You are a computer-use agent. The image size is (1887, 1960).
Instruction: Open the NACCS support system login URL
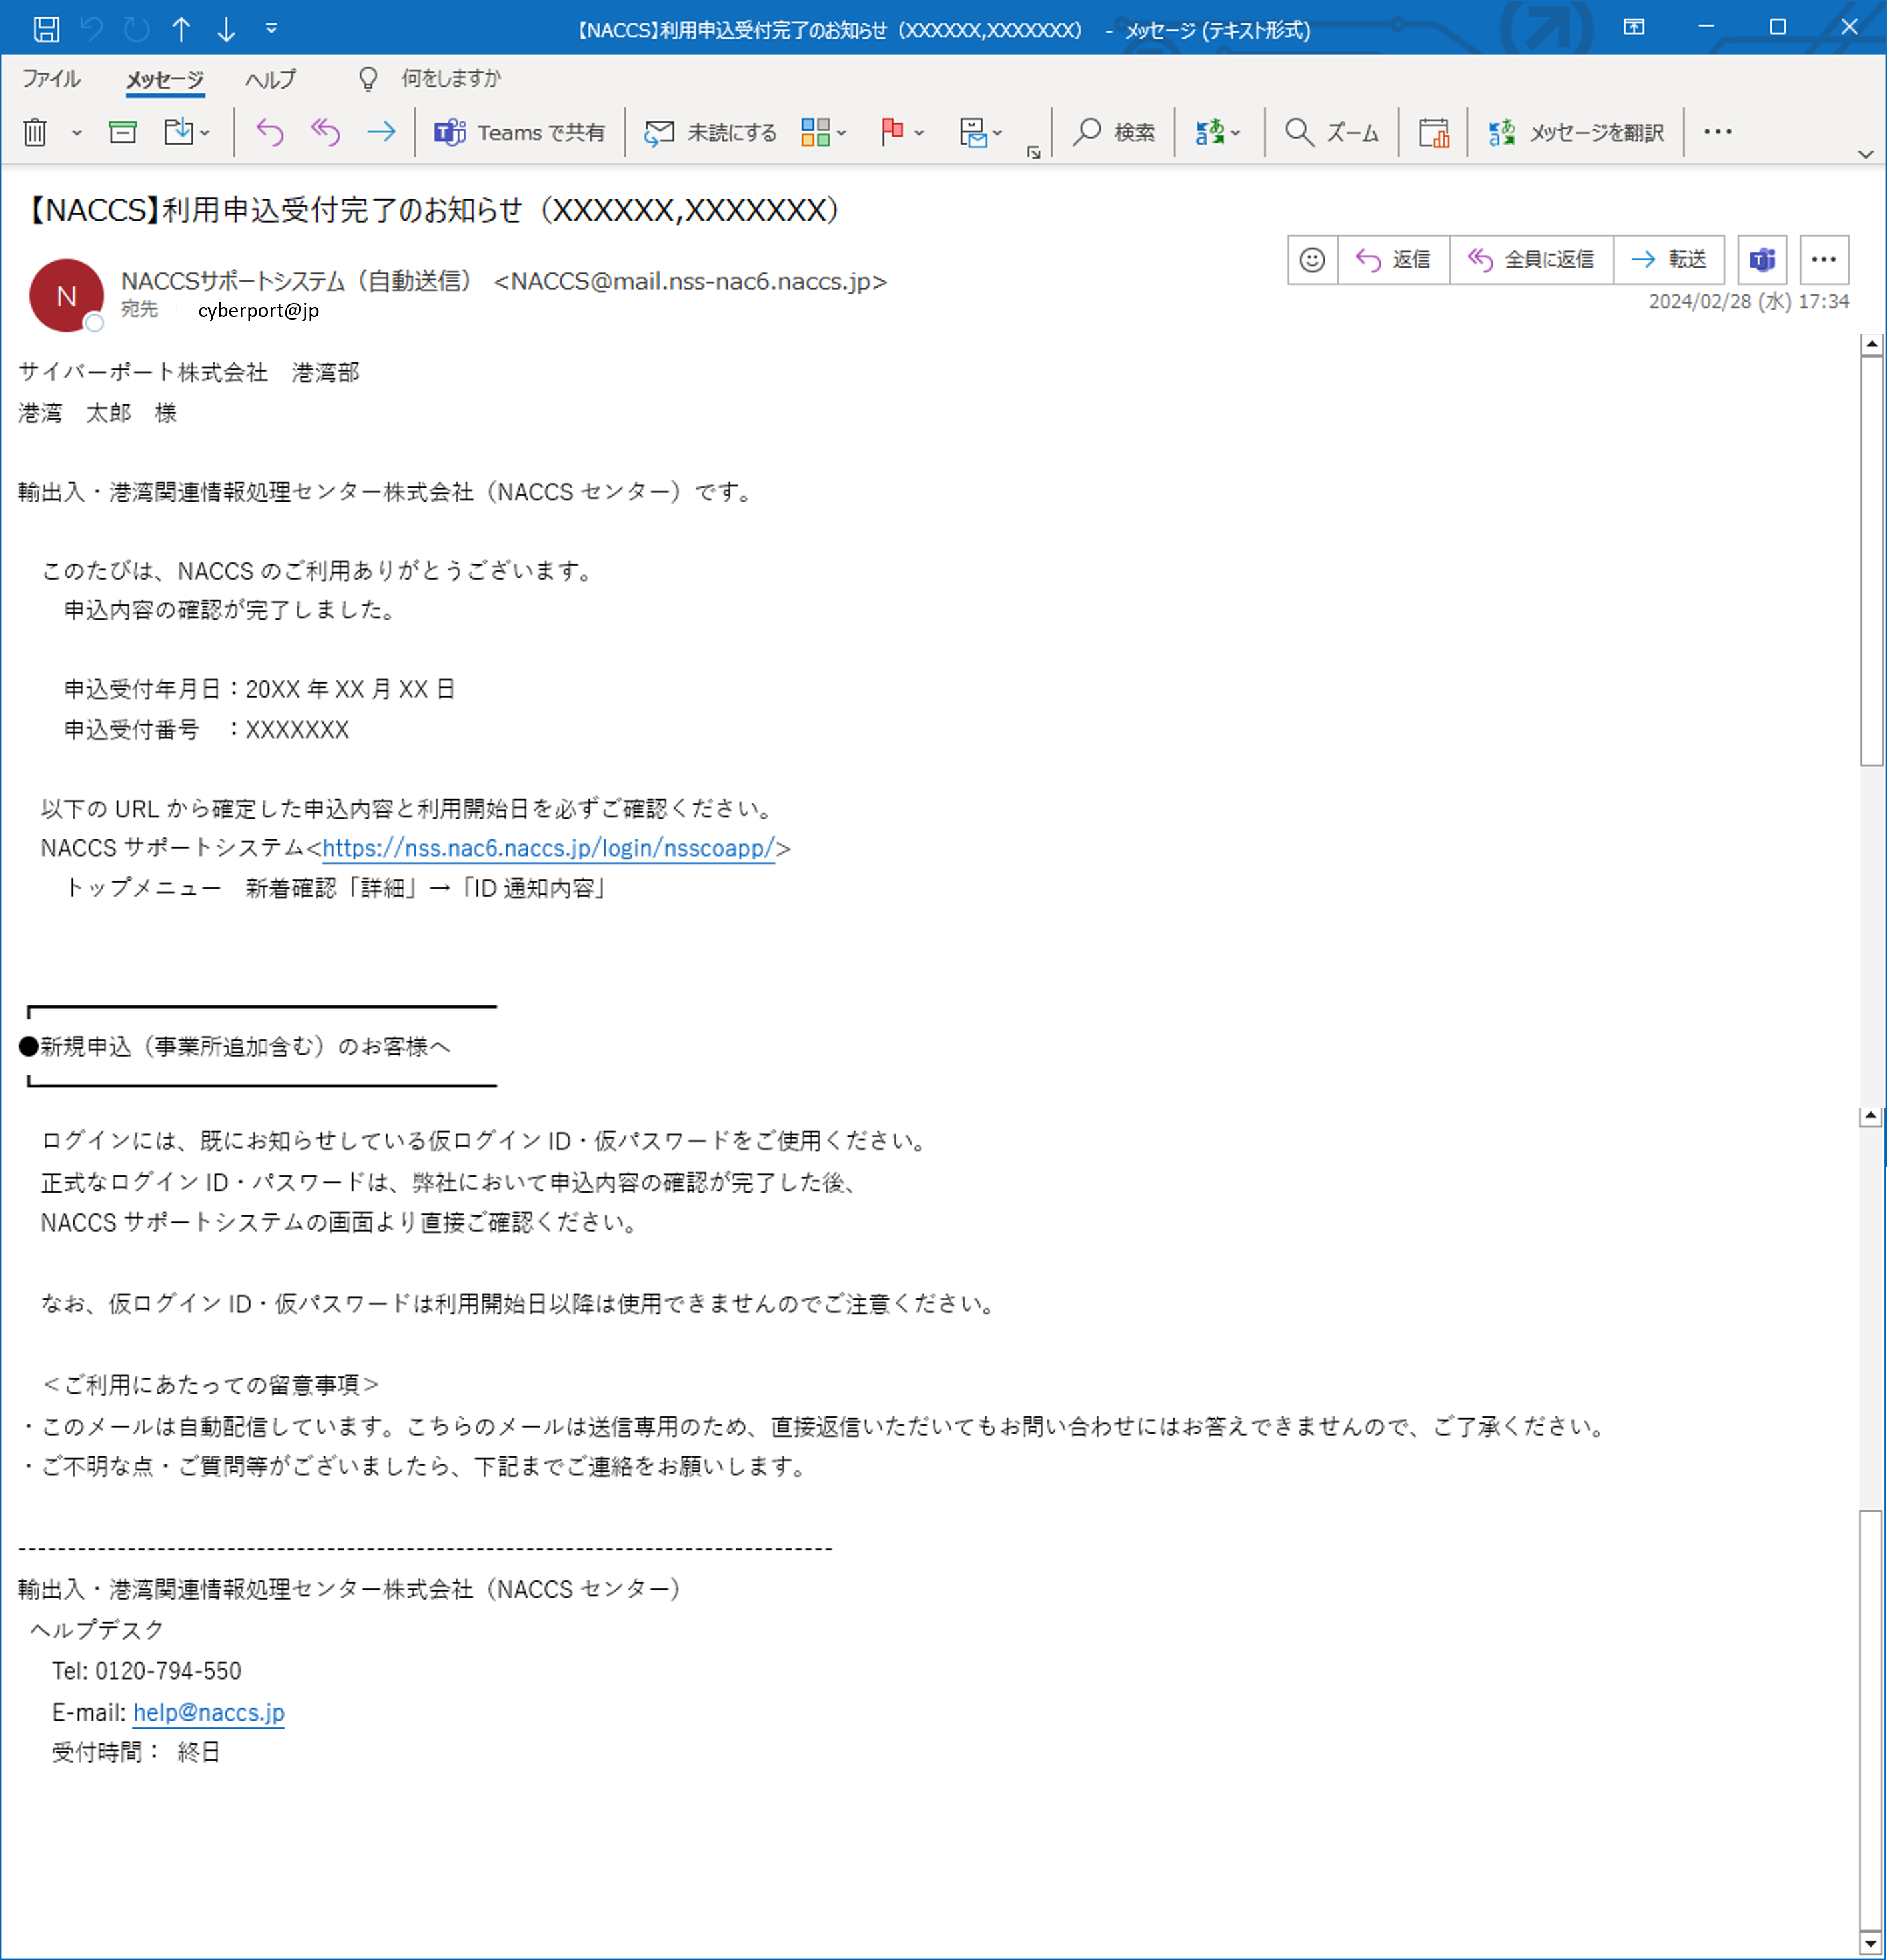click(x=548, y=848)
